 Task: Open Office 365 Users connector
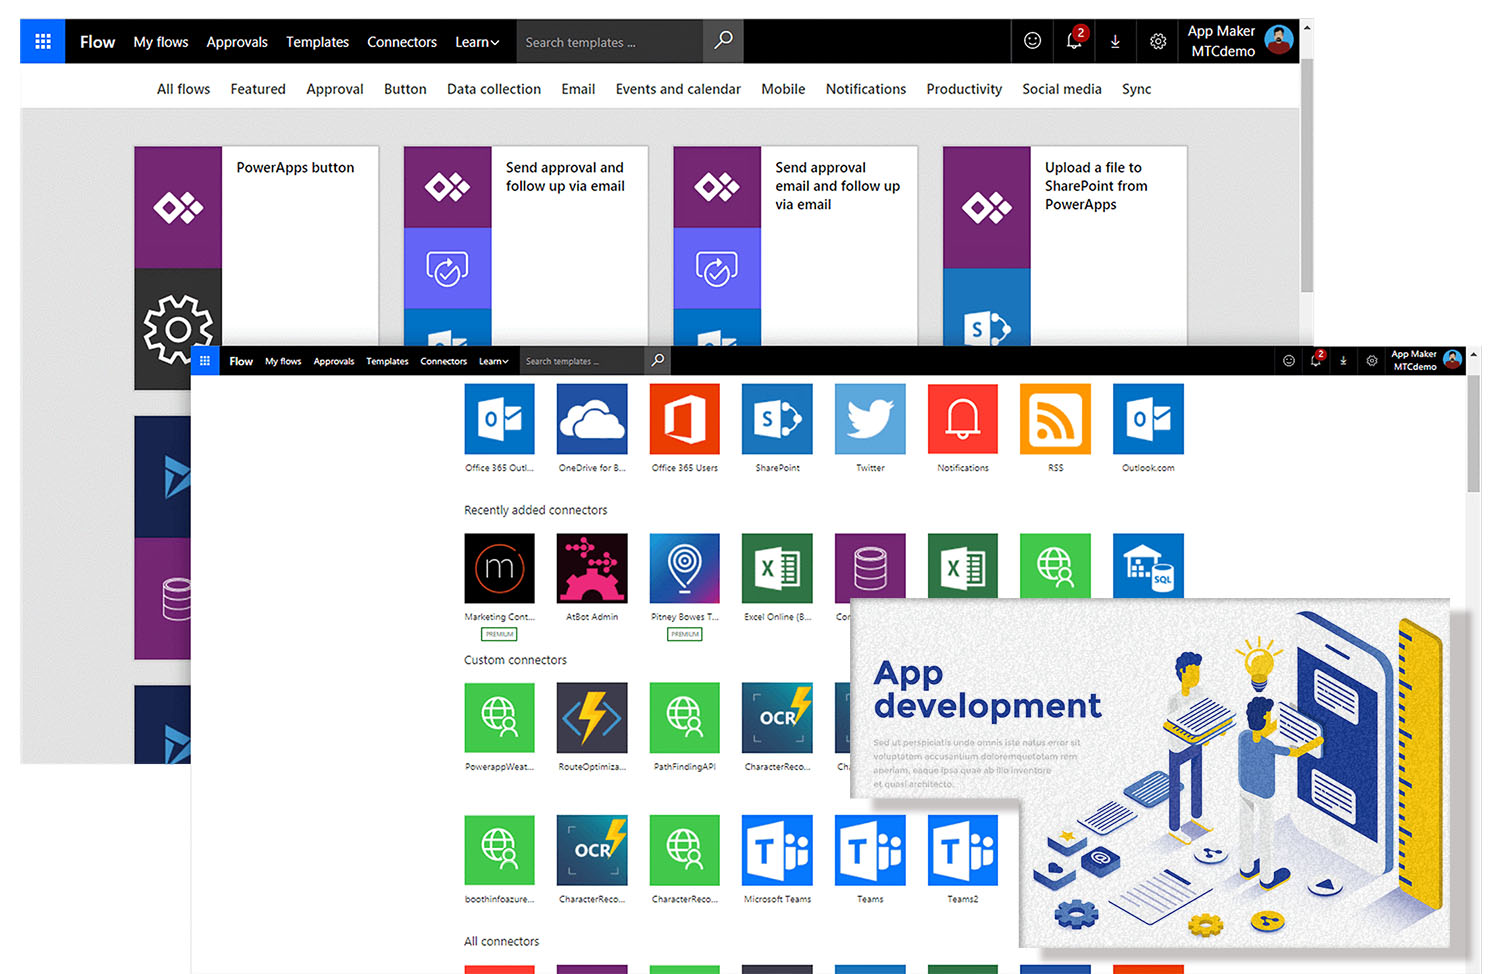click(685, 419)
